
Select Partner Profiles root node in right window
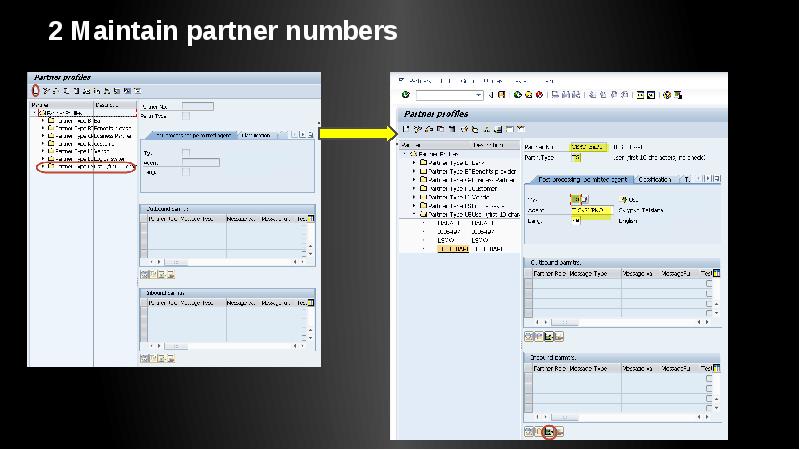pos(438,154)
